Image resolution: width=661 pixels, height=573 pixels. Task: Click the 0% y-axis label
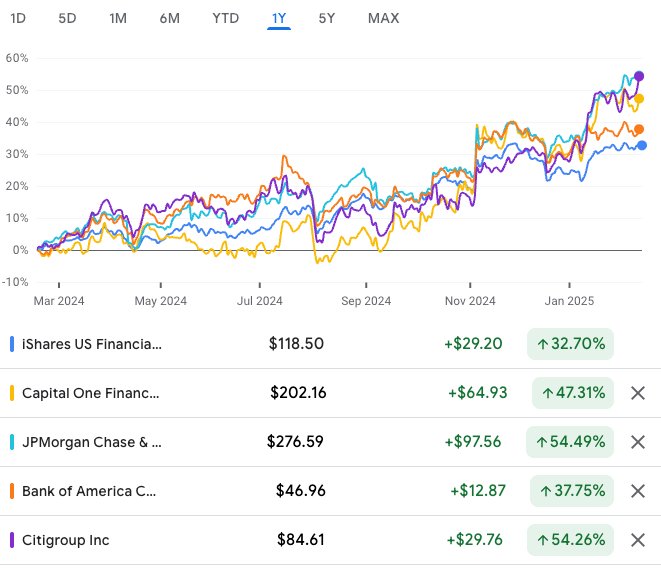(x=21, y=250)
